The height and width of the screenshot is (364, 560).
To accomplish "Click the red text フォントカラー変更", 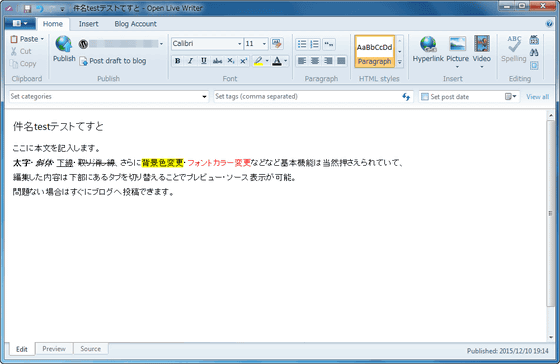I will coord(219,163).
